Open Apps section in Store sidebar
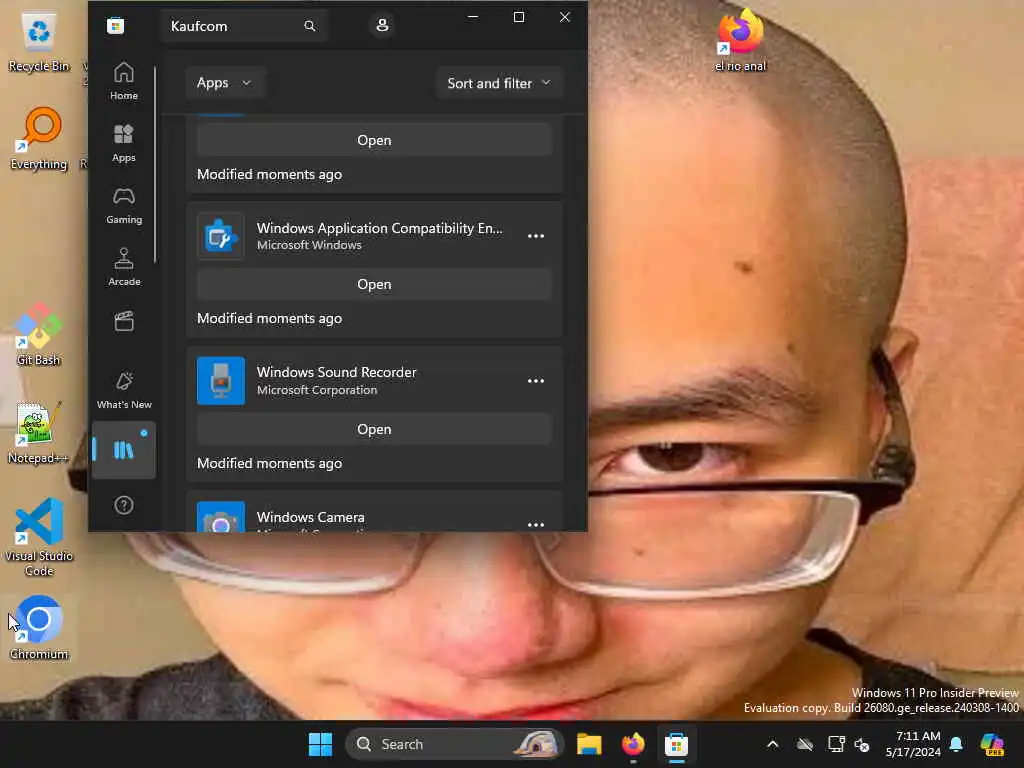 (x=124, y=143)
